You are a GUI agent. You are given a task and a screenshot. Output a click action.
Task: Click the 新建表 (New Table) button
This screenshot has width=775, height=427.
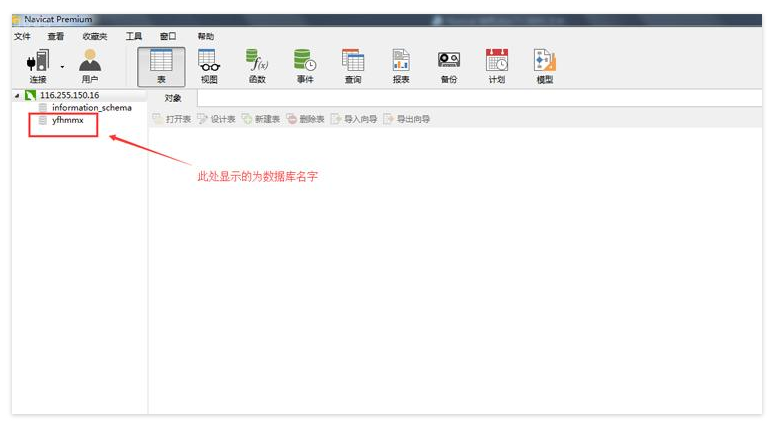tap(261, 119)
